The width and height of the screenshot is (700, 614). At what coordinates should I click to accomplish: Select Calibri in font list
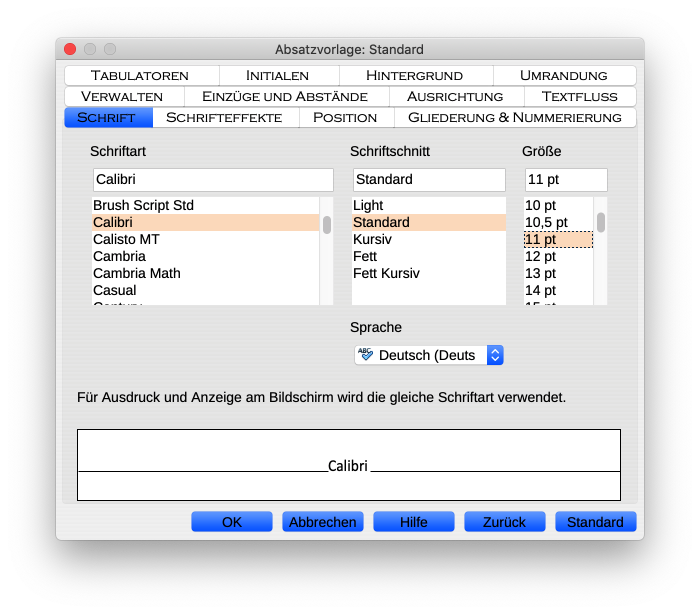click(x=206, y=222)
